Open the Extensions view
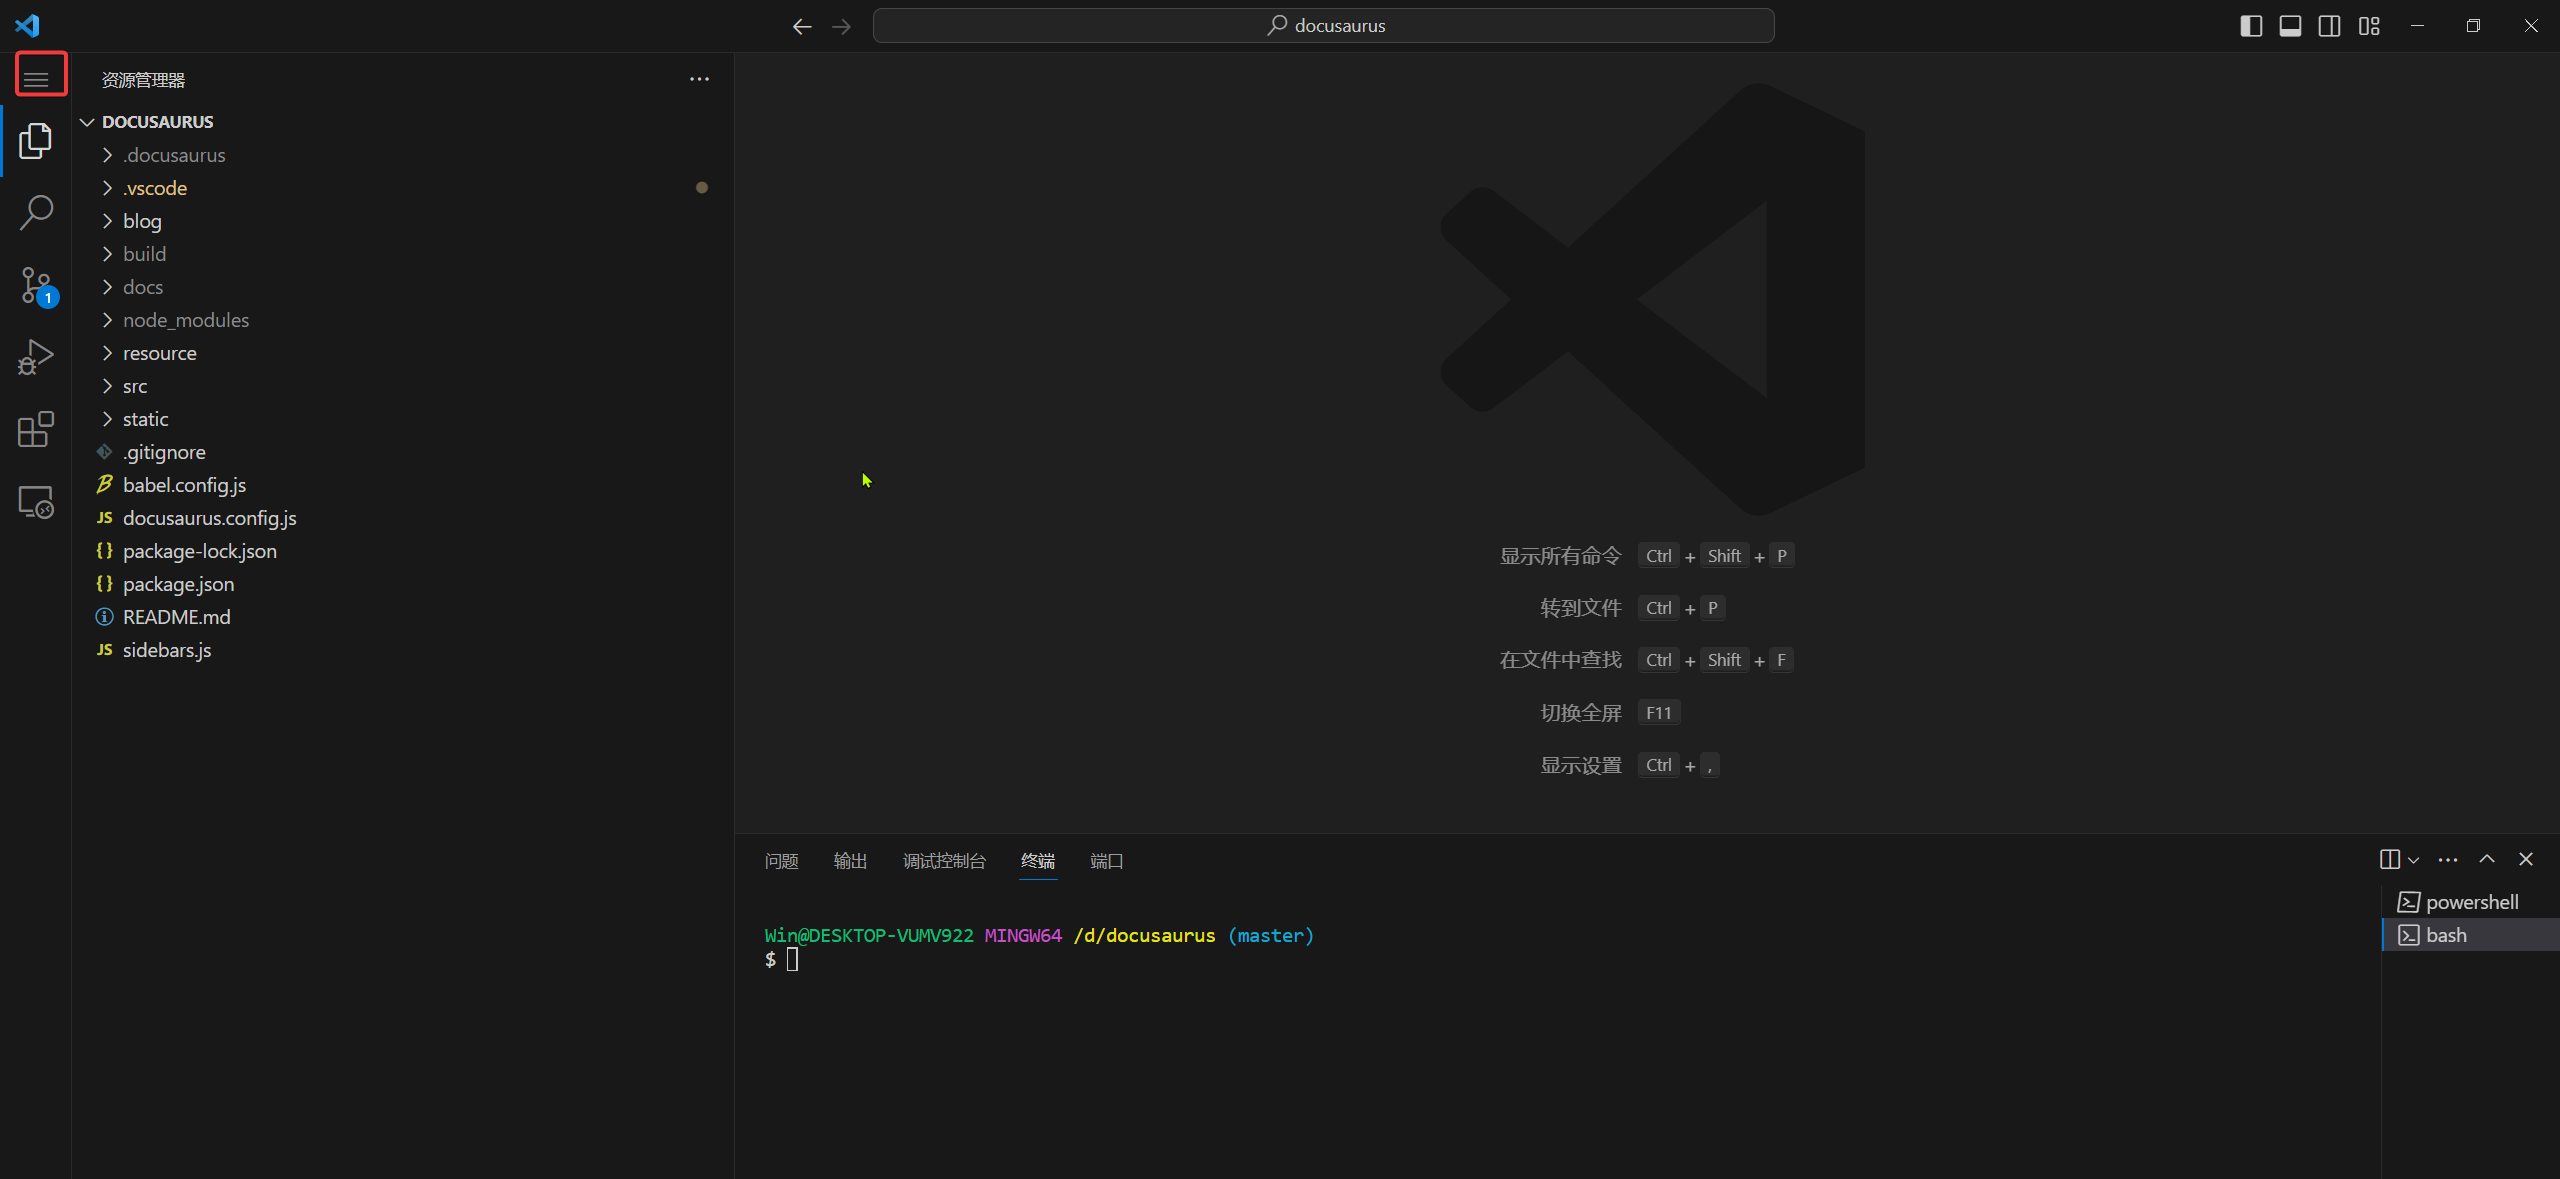The height and width of the screenshot is (1179, 2560). click(36, 429)
